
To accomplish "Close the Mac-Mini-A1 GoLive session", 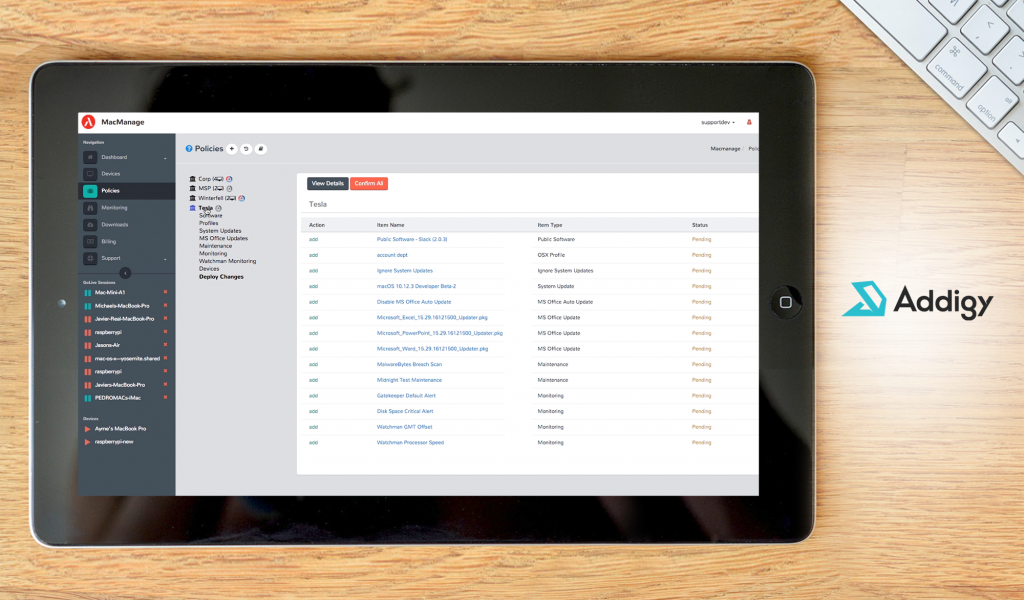I will [165, 292].
